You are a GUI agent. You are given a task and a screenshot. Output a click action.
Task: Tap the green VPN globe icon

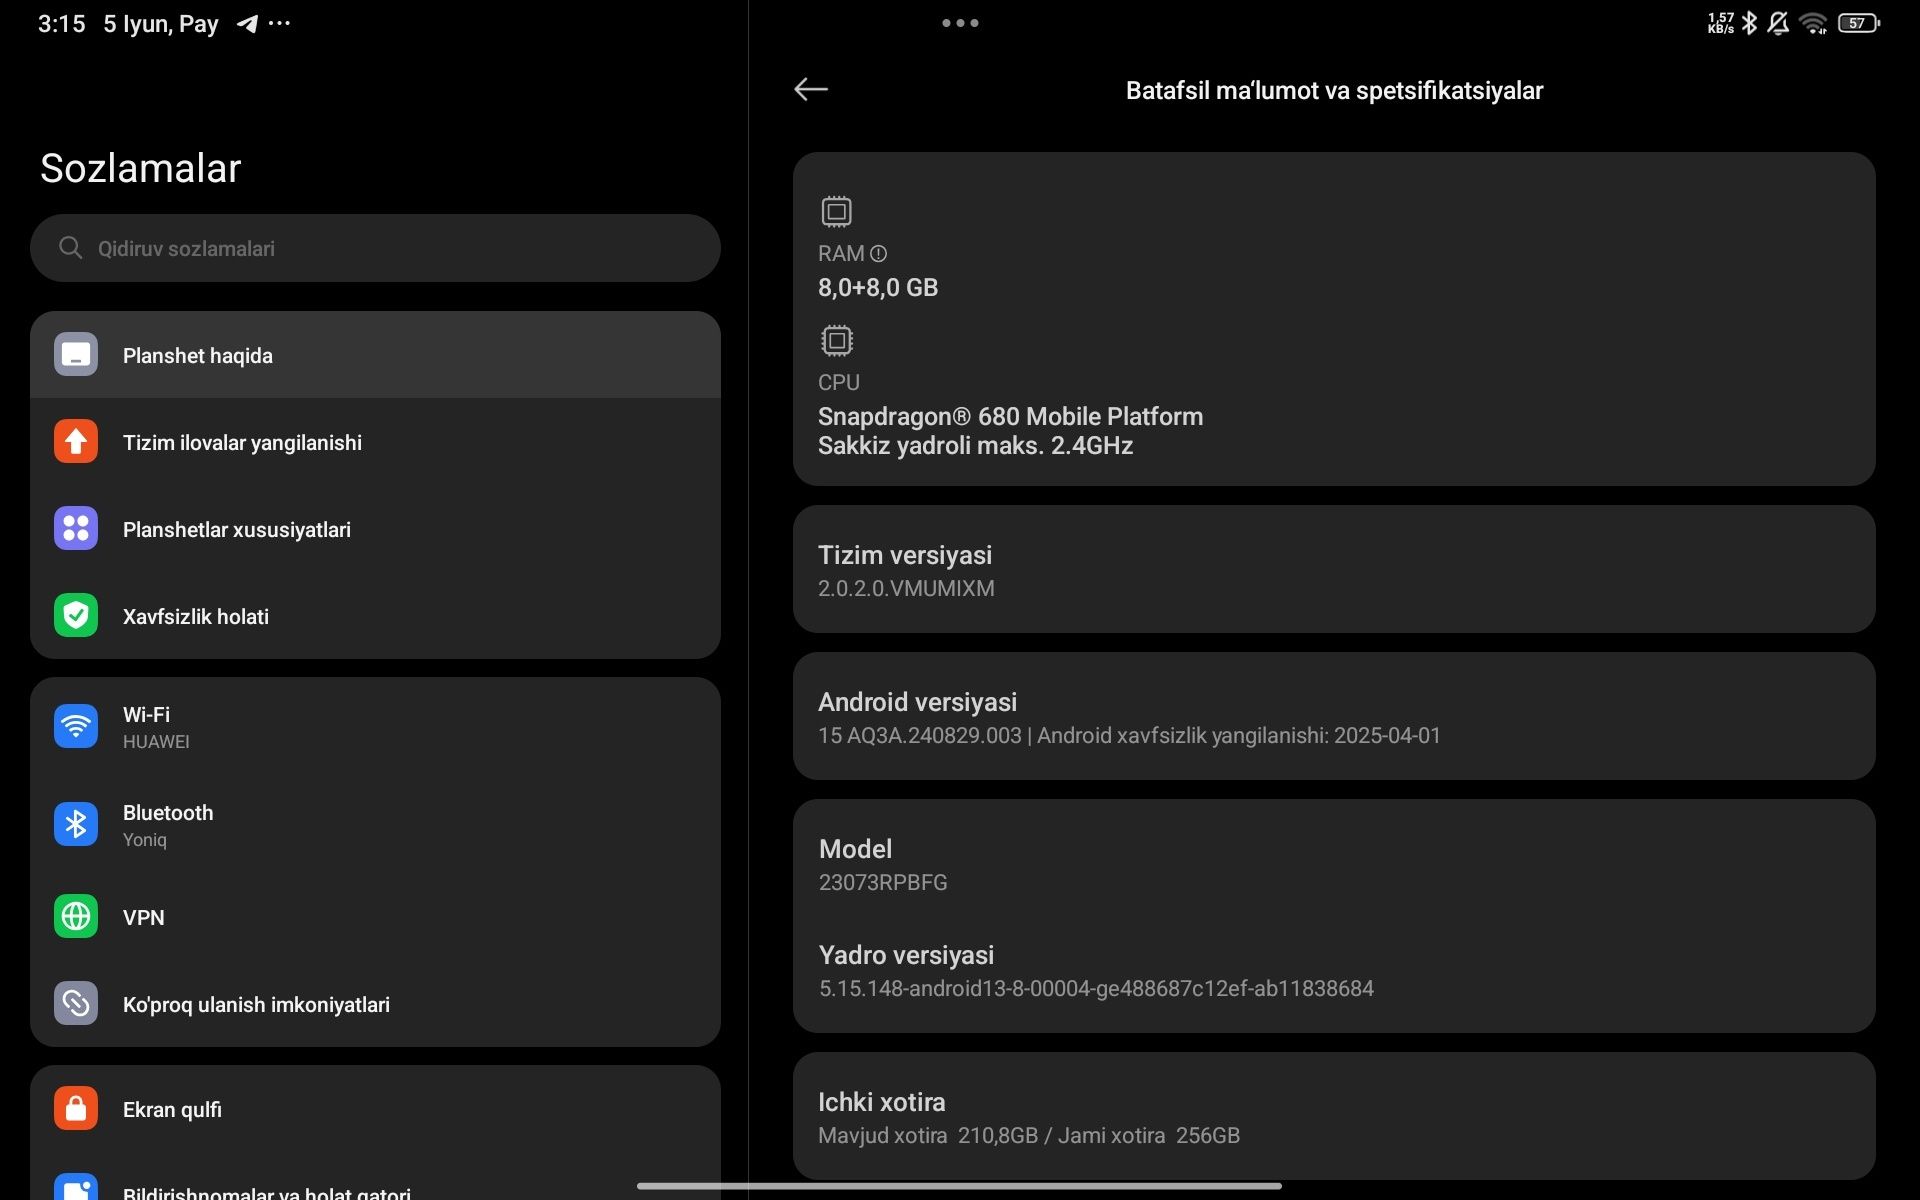76,917
